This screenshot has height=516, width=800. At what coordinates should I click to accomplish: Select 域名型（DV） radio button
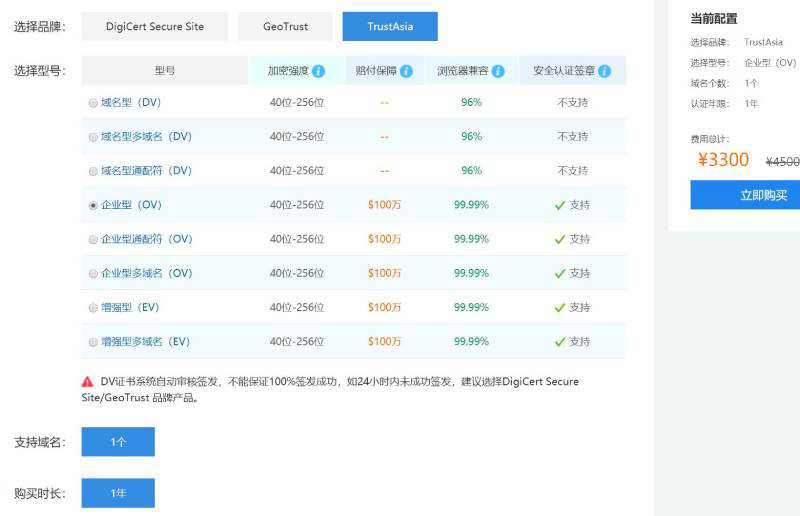tap(94, 103)
